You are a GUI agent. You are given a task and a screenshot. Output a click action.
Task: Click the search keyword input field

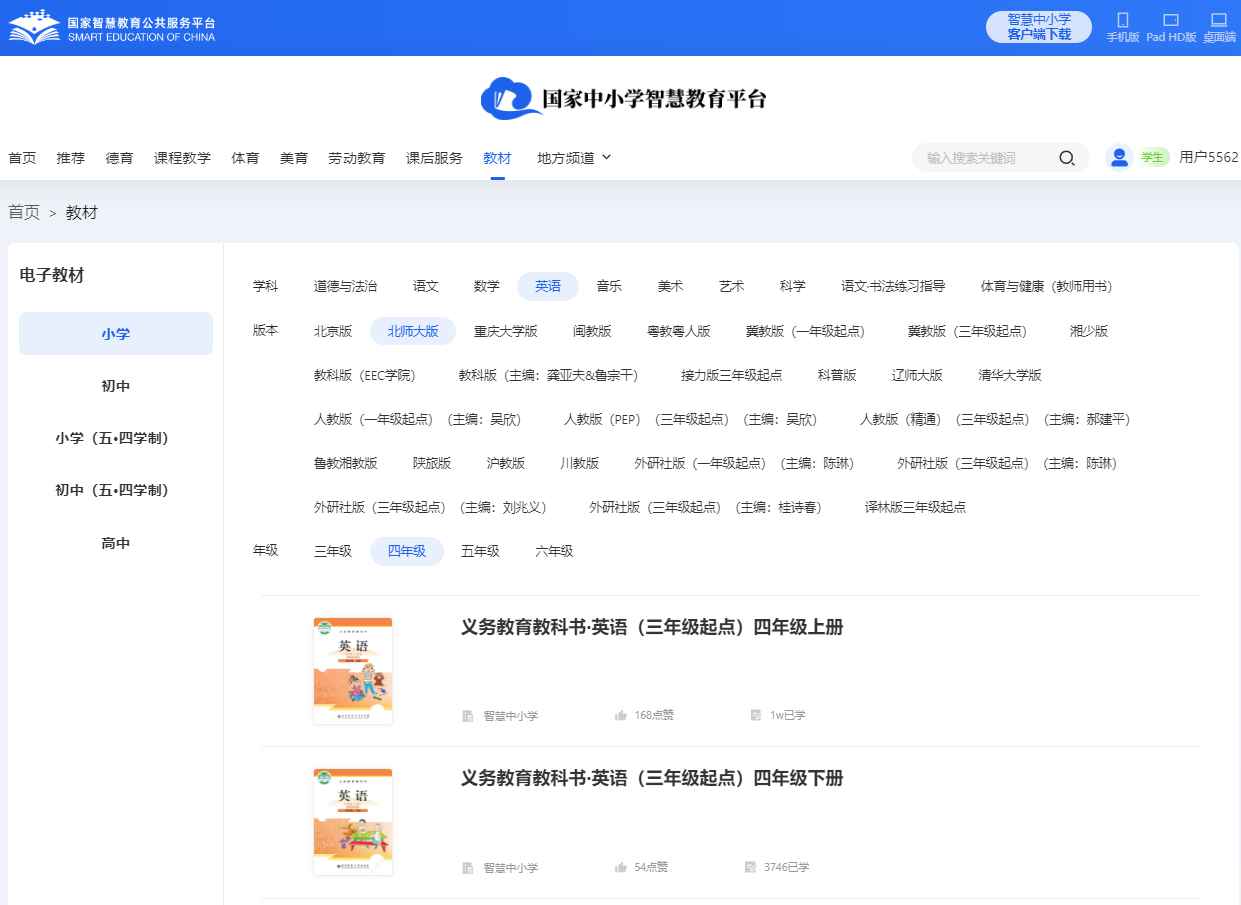coord(985,158)
